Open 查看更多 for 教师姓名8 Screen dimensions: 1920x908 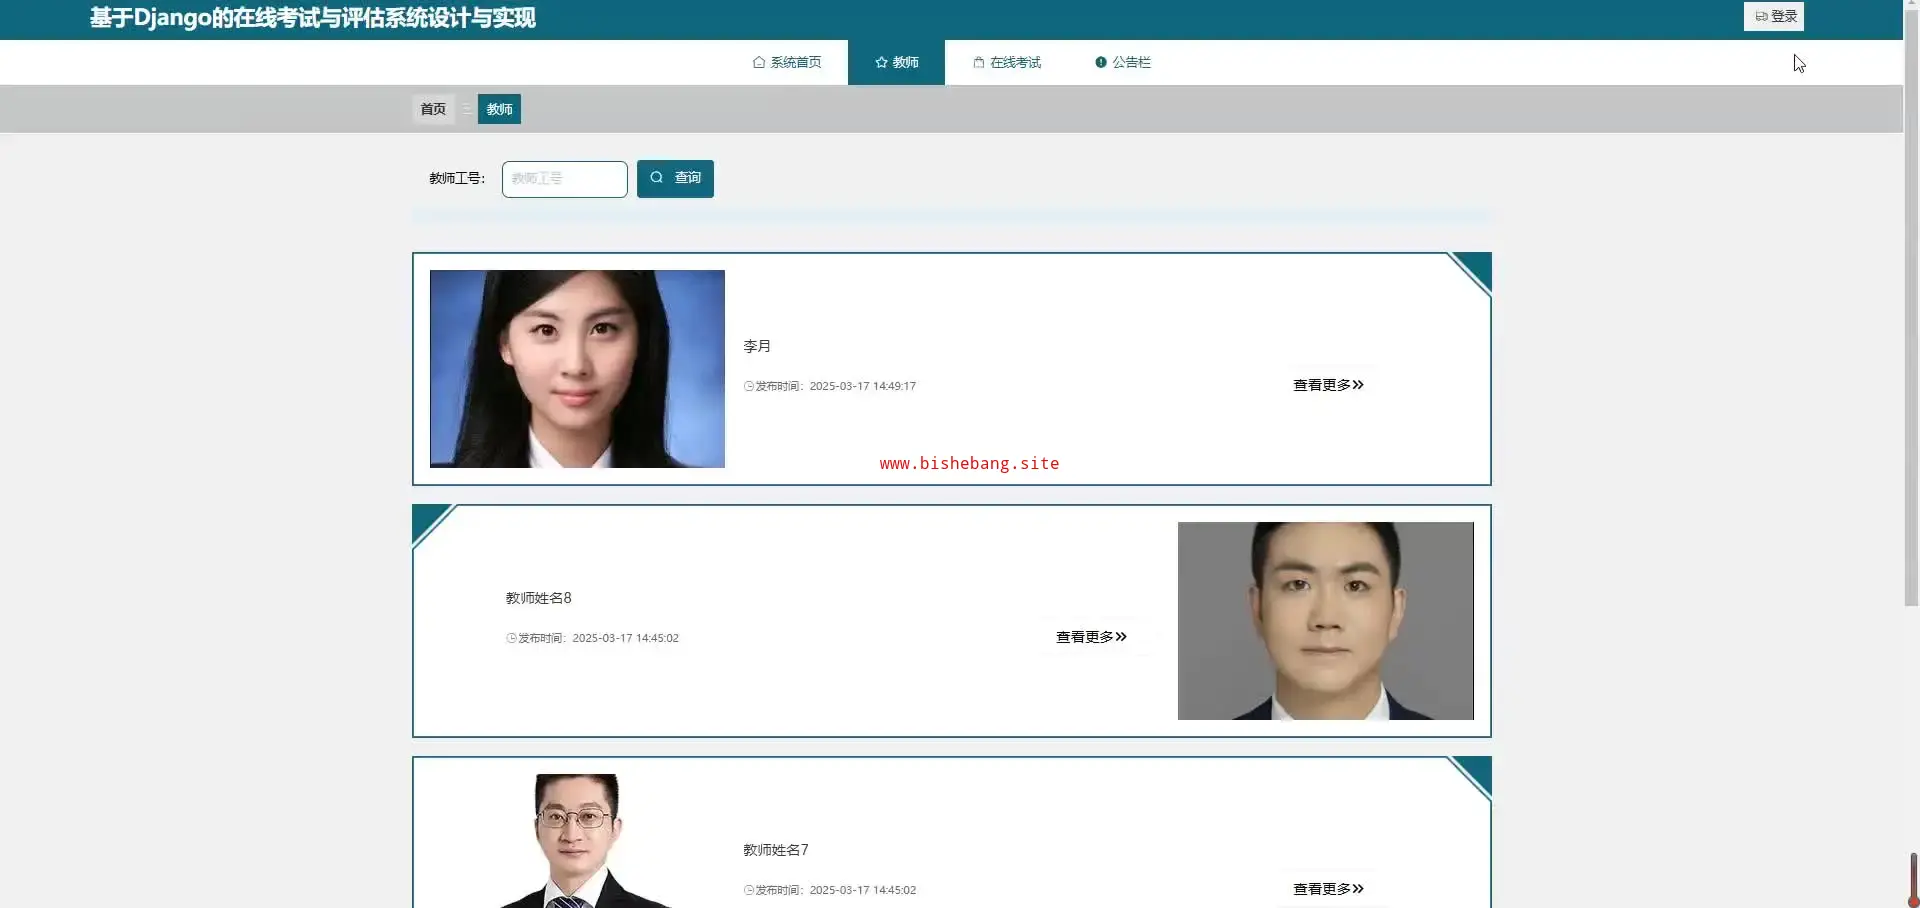pyautogui.click(x=1091, y=637)
